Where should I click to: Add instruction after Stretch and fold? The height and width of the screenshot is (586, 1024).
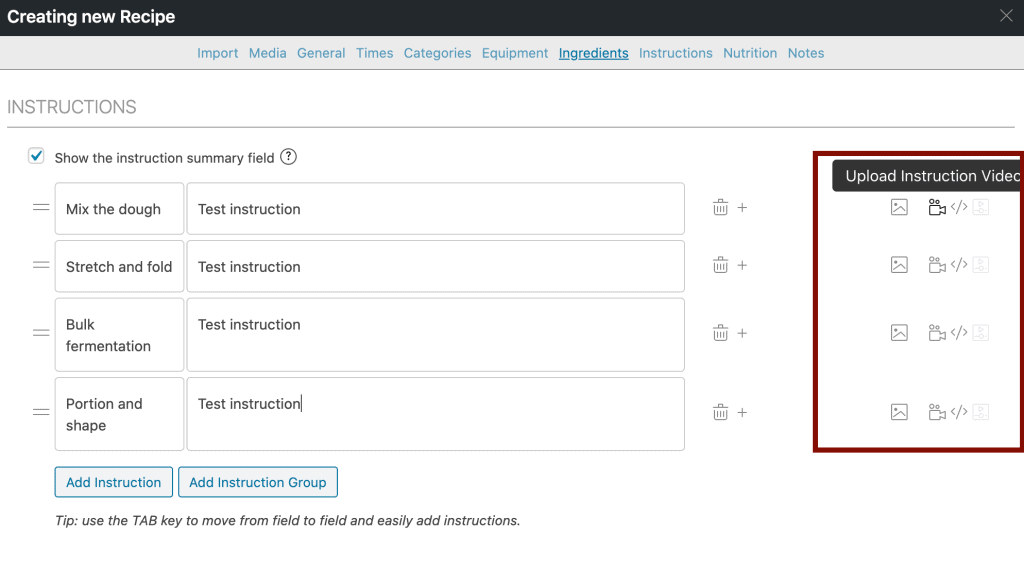click(x=743, y=265)
